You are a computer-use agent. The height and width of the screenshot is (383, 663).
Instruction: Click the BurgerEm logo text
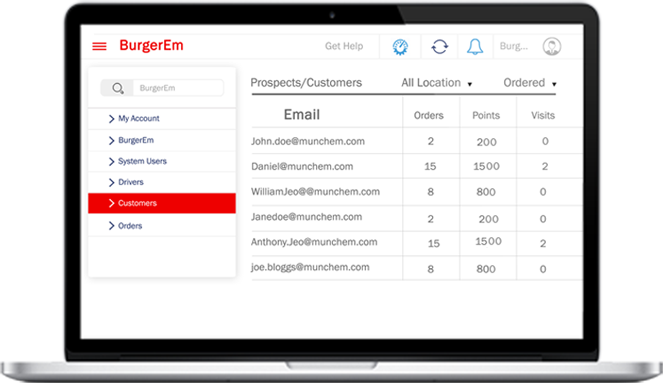151,45
